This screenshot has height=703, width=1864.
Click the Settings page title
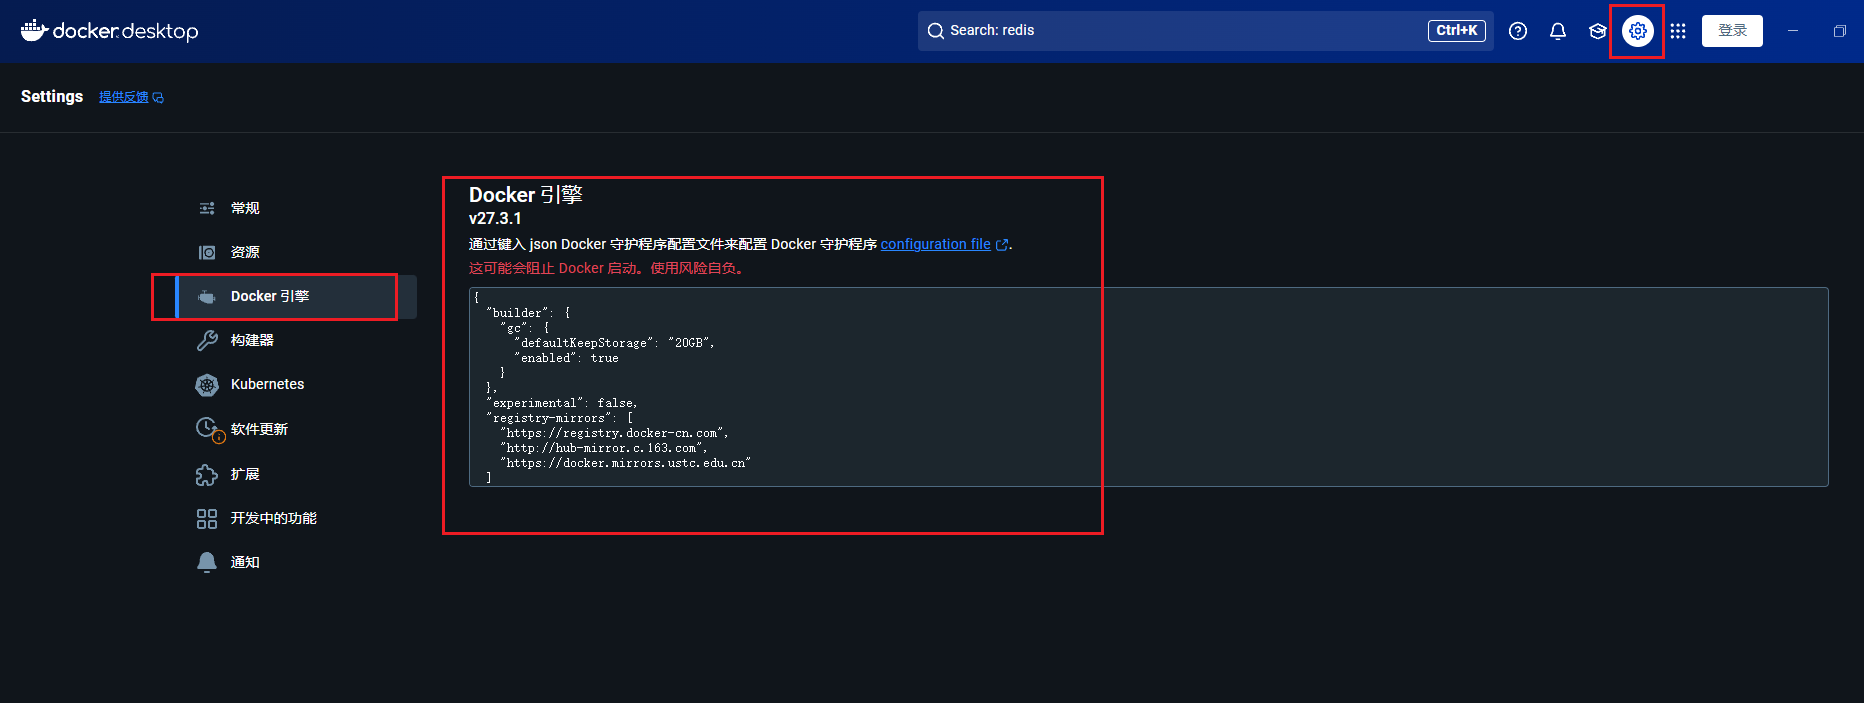[52, 96]
